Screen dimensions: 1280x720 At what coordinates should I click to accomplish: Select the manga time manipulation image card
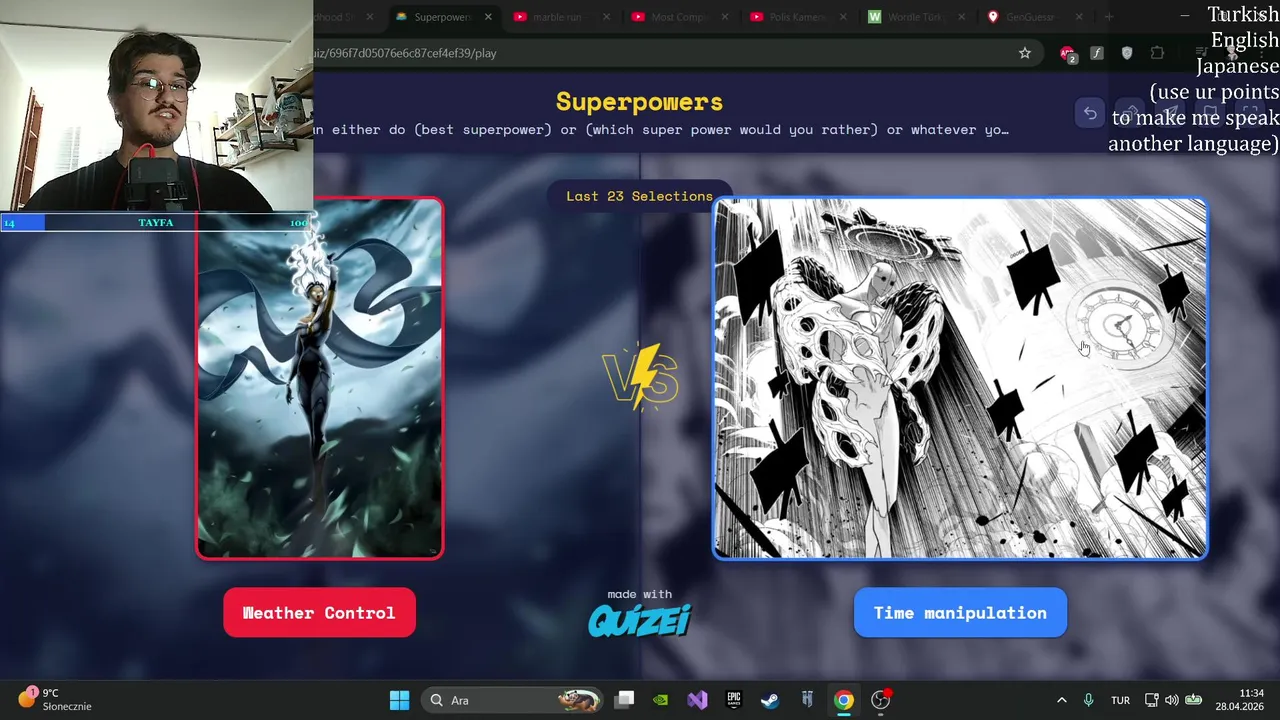pyautogui.click(x=960, y=378)
